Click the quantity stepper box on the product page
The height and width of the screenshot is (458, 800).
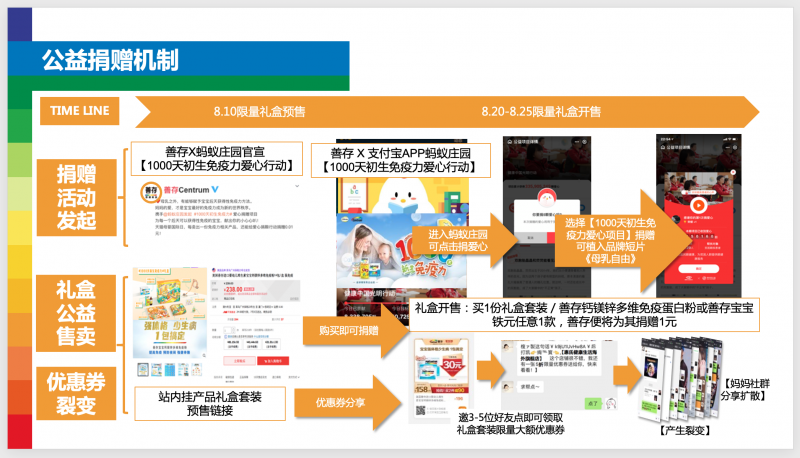pyautogui.click(x=229, y=330)
